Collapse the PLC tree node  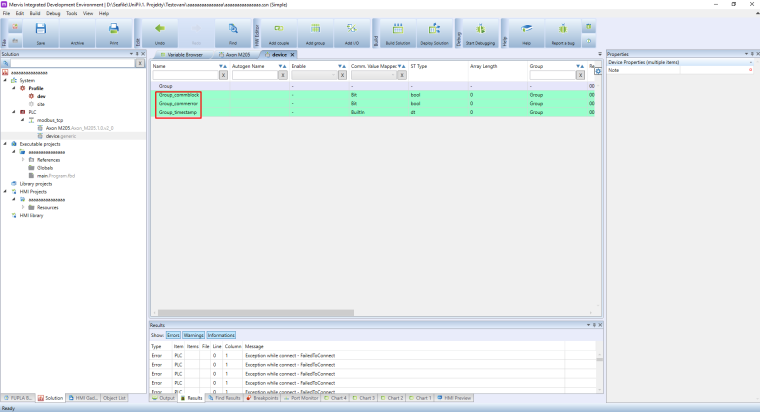click(x=6, y=111)
